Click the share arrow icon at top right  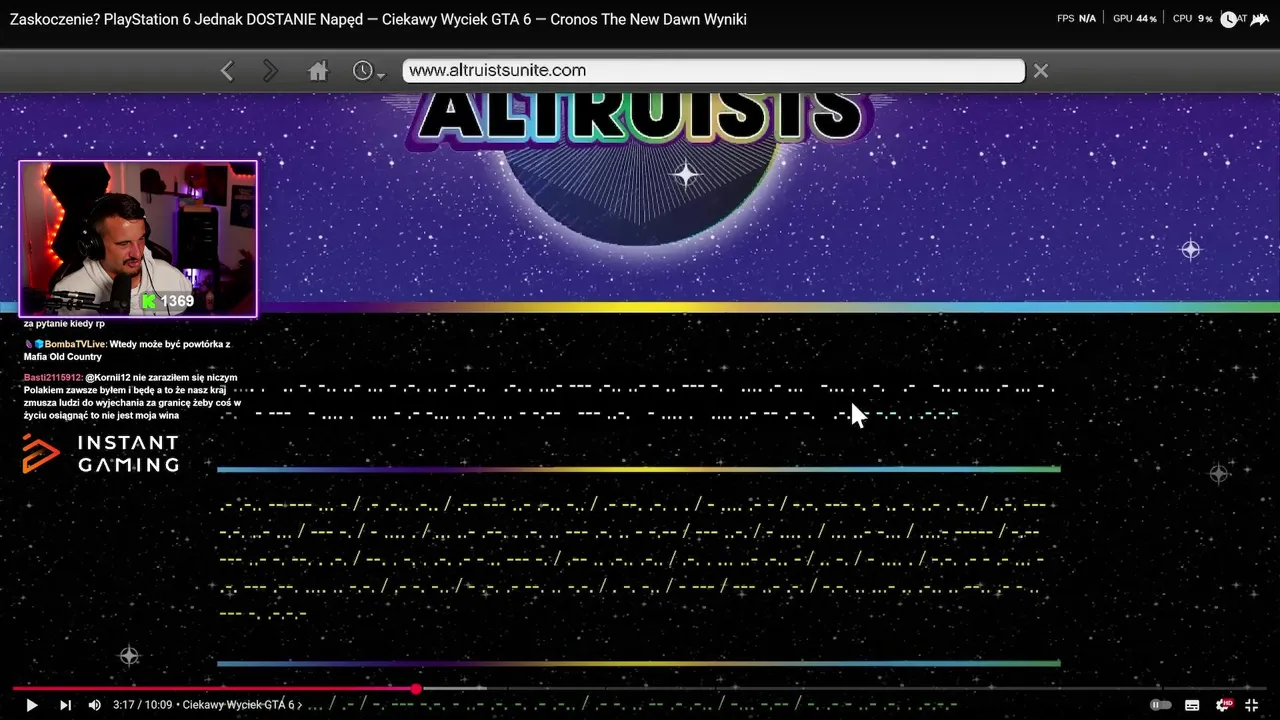1260,19
